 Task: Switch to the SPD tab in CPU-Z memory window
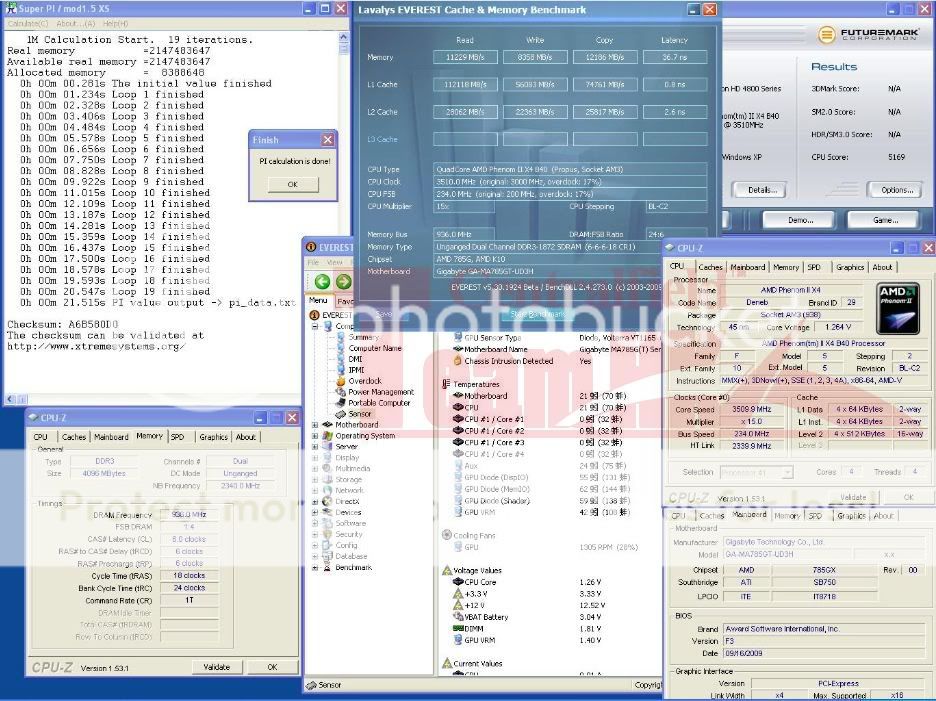click(x=177, y=437)
